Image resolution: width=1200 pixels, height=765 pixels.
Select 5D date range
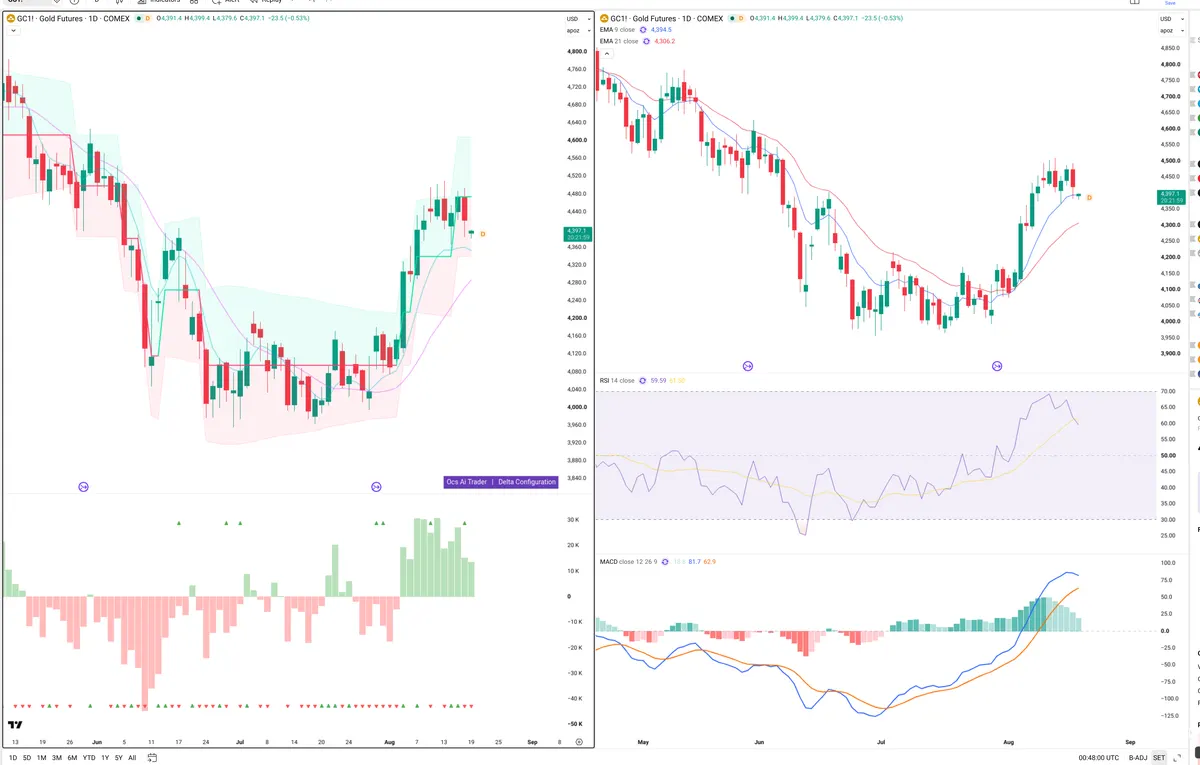tap(26, 758)
